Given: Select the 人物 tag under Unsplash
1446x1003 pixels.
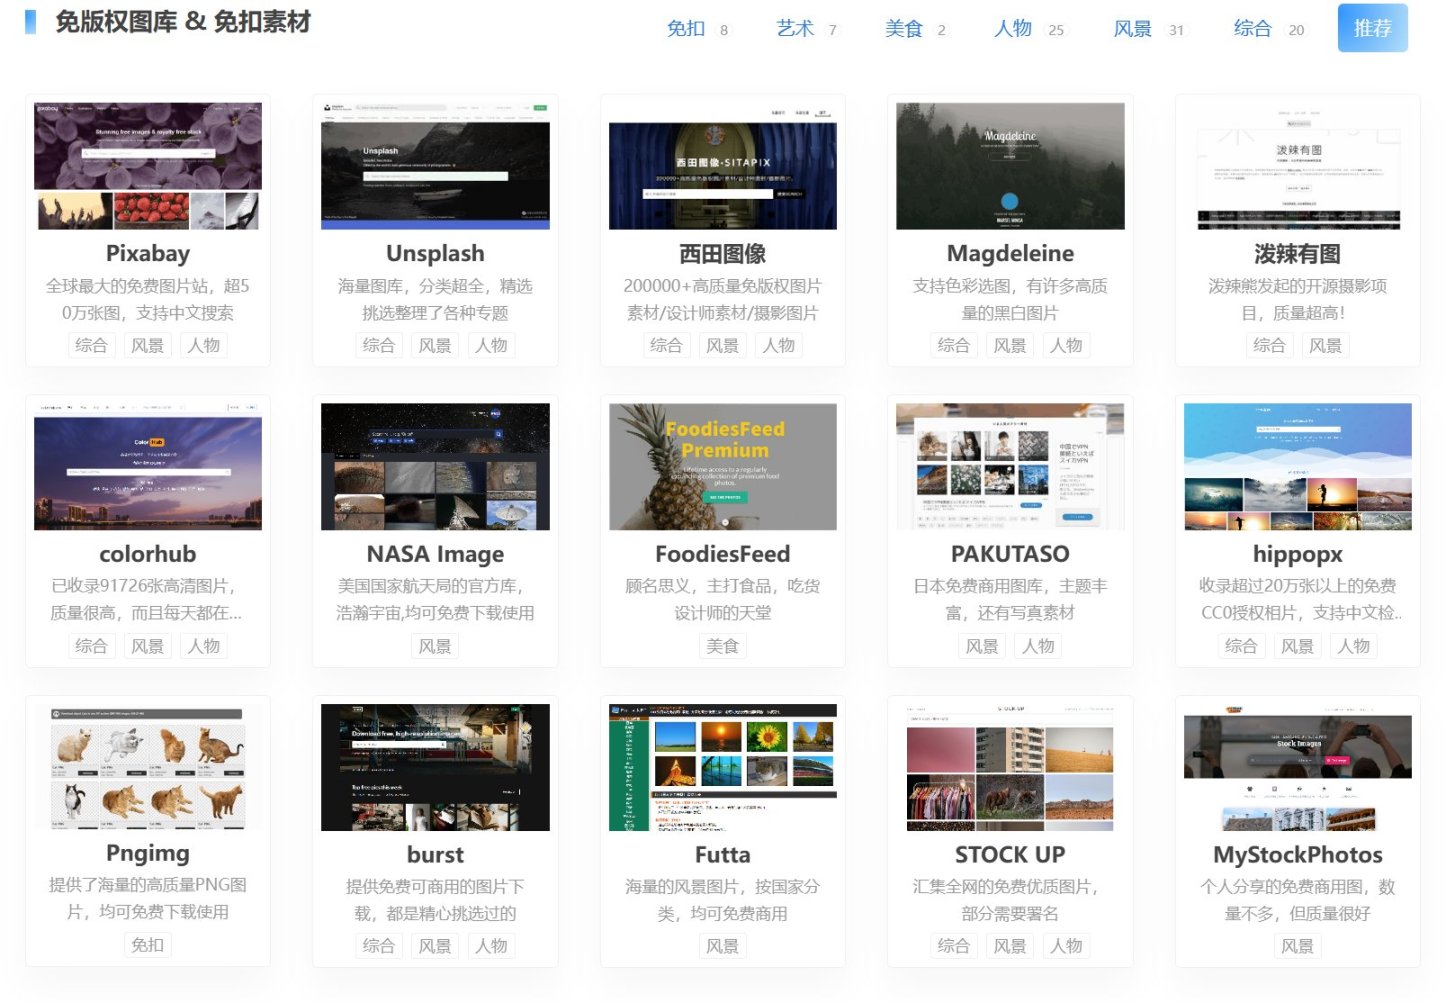Looking at the screenshot, I should coord(492,345).
